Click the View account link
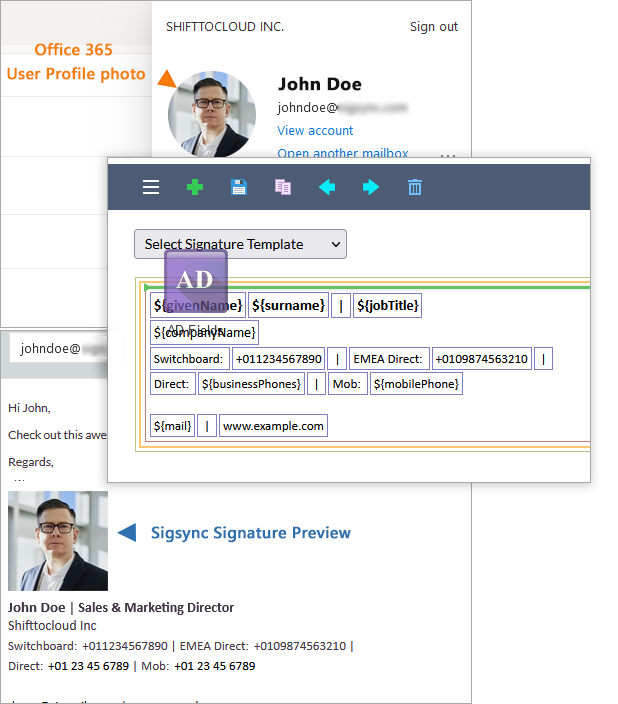This screenshot has height=704, width=618. pyautogui.click(x=315, y=131)
